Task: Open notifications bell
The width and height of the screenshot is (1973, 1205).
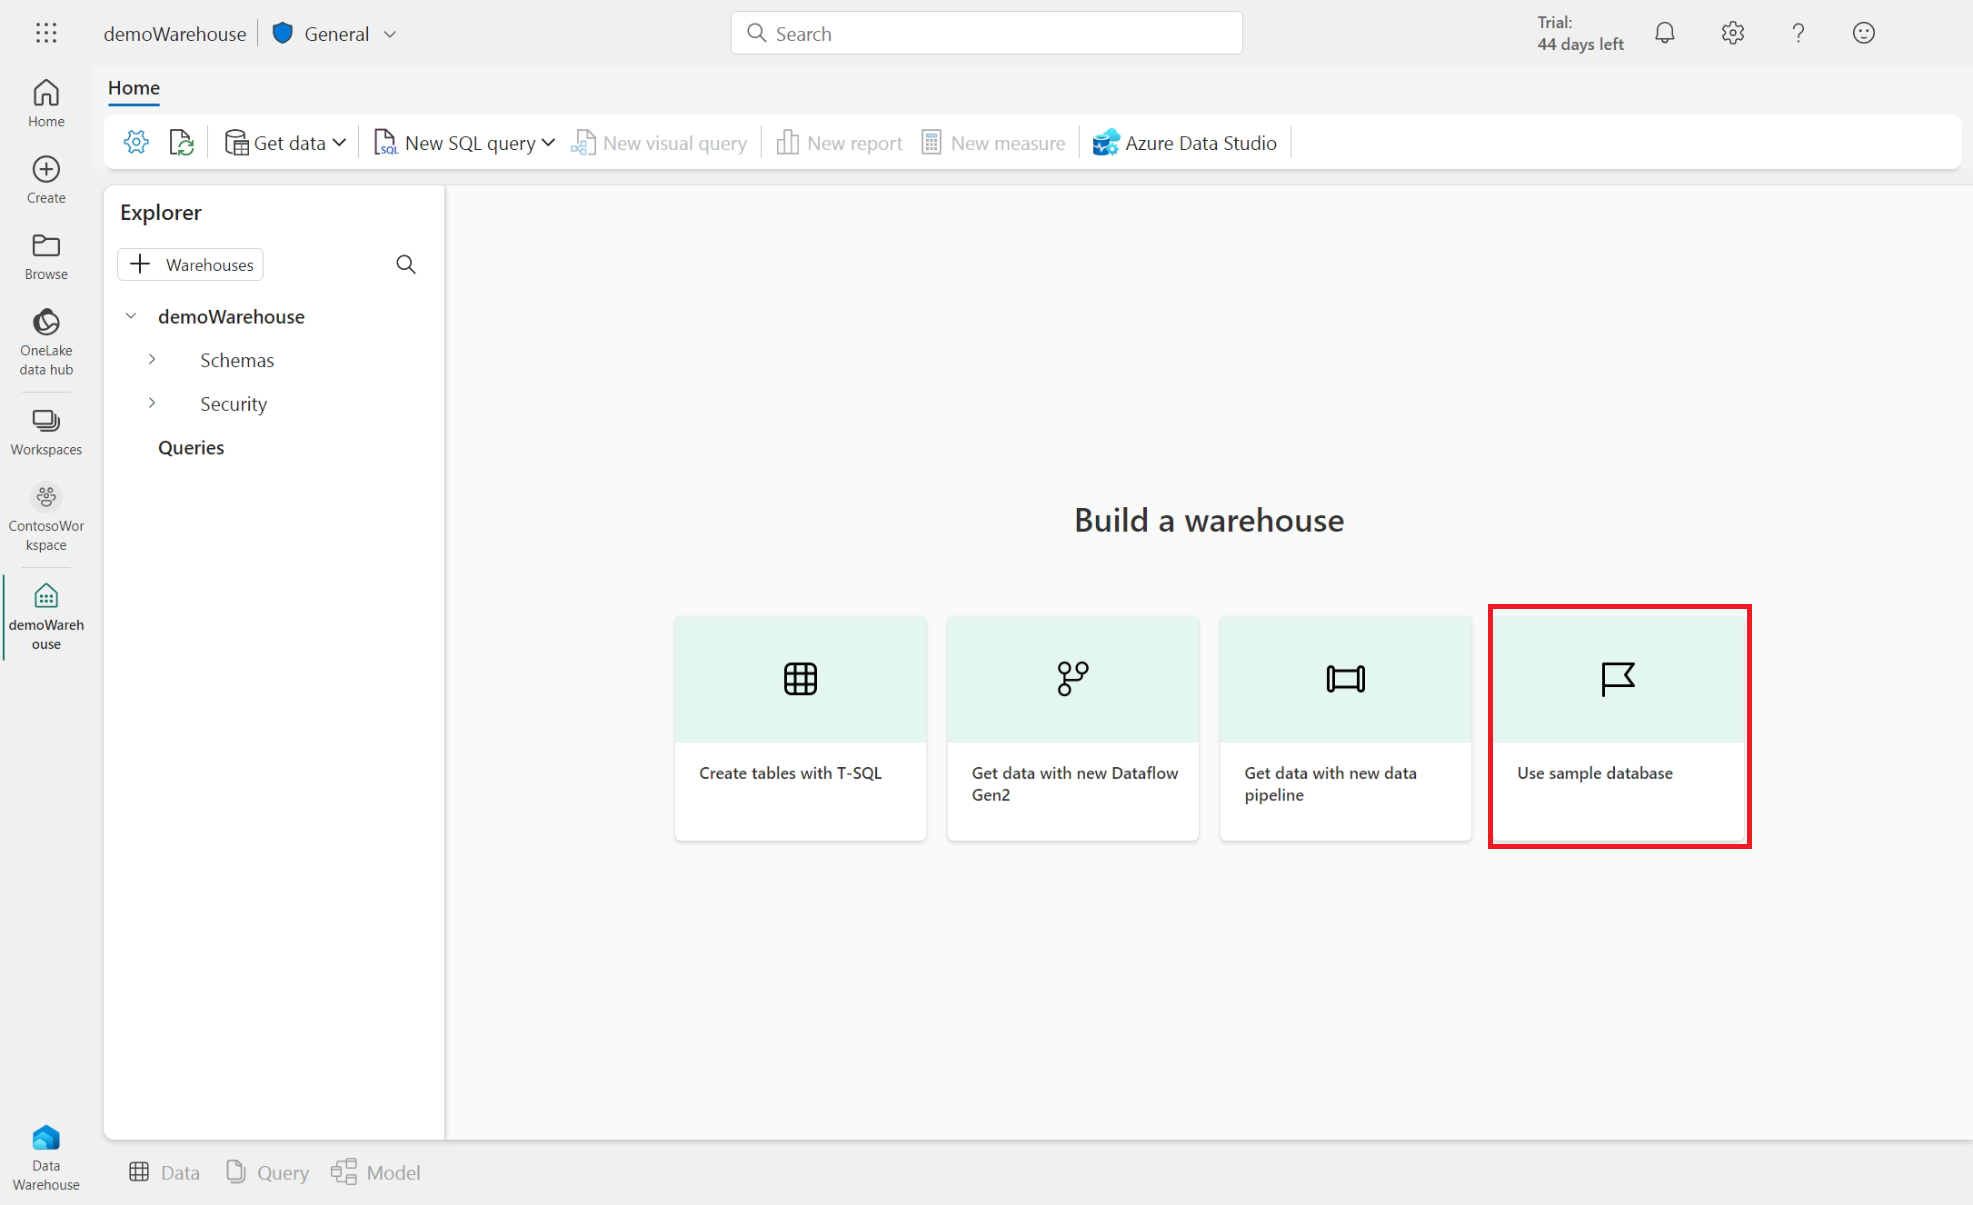Action: pos(1665,33)
